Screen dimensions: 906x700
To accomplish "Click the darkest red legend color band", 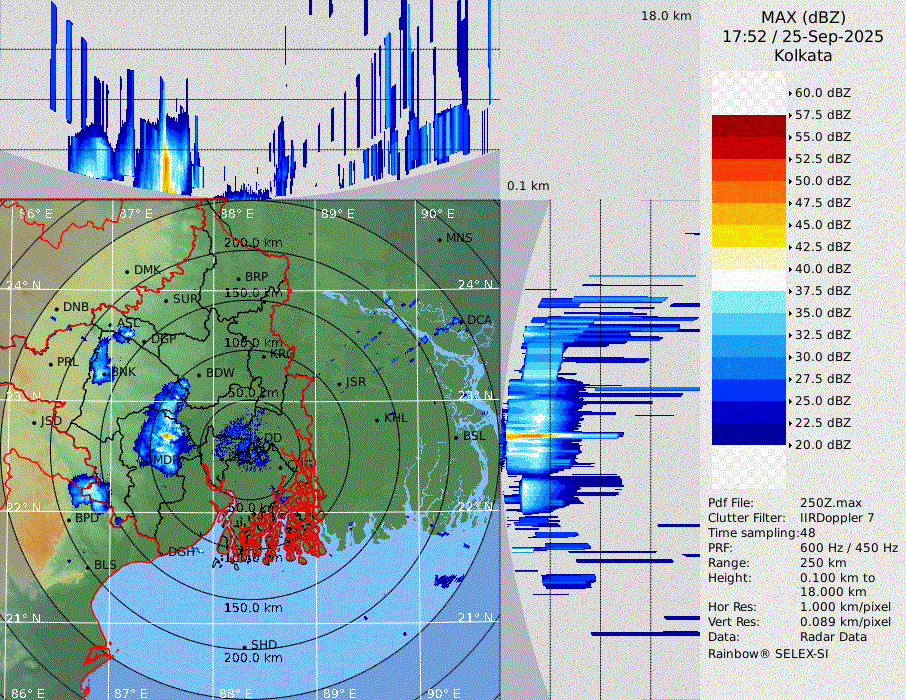I will (748, 126).
